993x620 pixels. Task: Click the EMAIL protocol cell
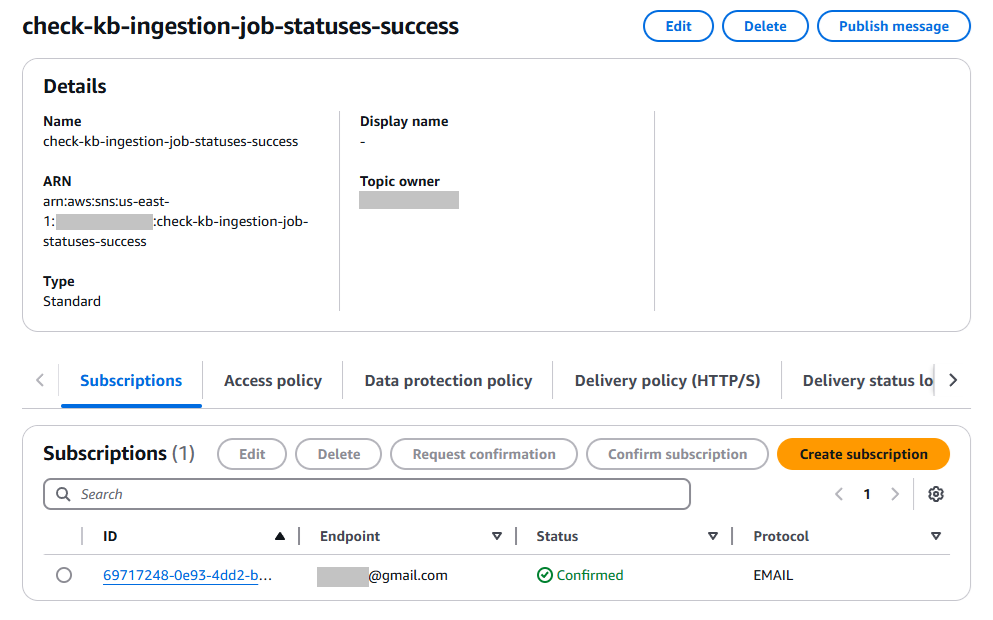pyautogui.click(x=773, y=575)
